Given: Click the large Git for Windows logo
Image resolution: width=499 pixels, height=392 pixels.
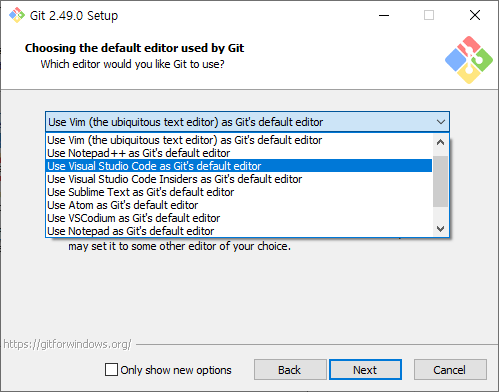Looking at the screenshot, I should 469,60.
